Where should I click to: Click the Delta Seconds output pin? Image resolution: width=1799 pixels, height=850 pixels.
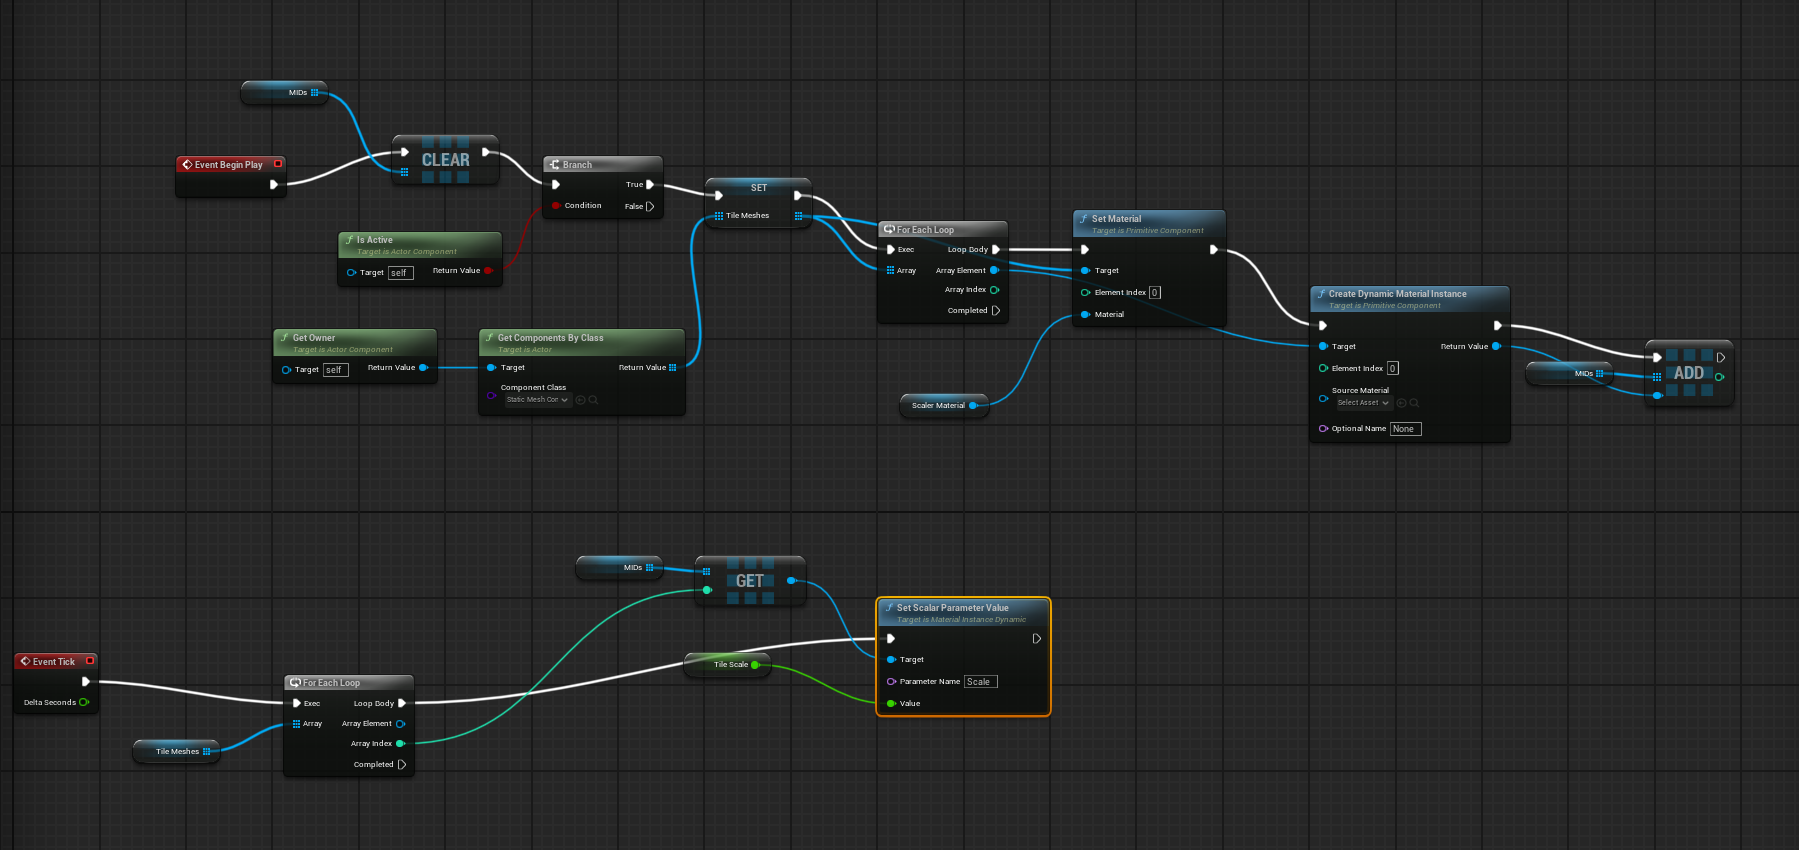point(84,702)
